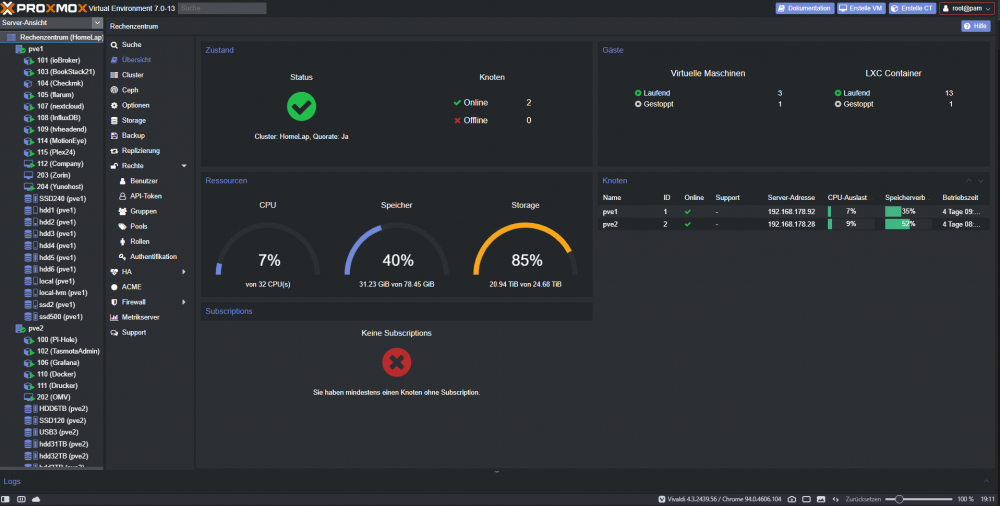Open the Suche menu entry
The image size is (1000, 506).
(131, 45)
